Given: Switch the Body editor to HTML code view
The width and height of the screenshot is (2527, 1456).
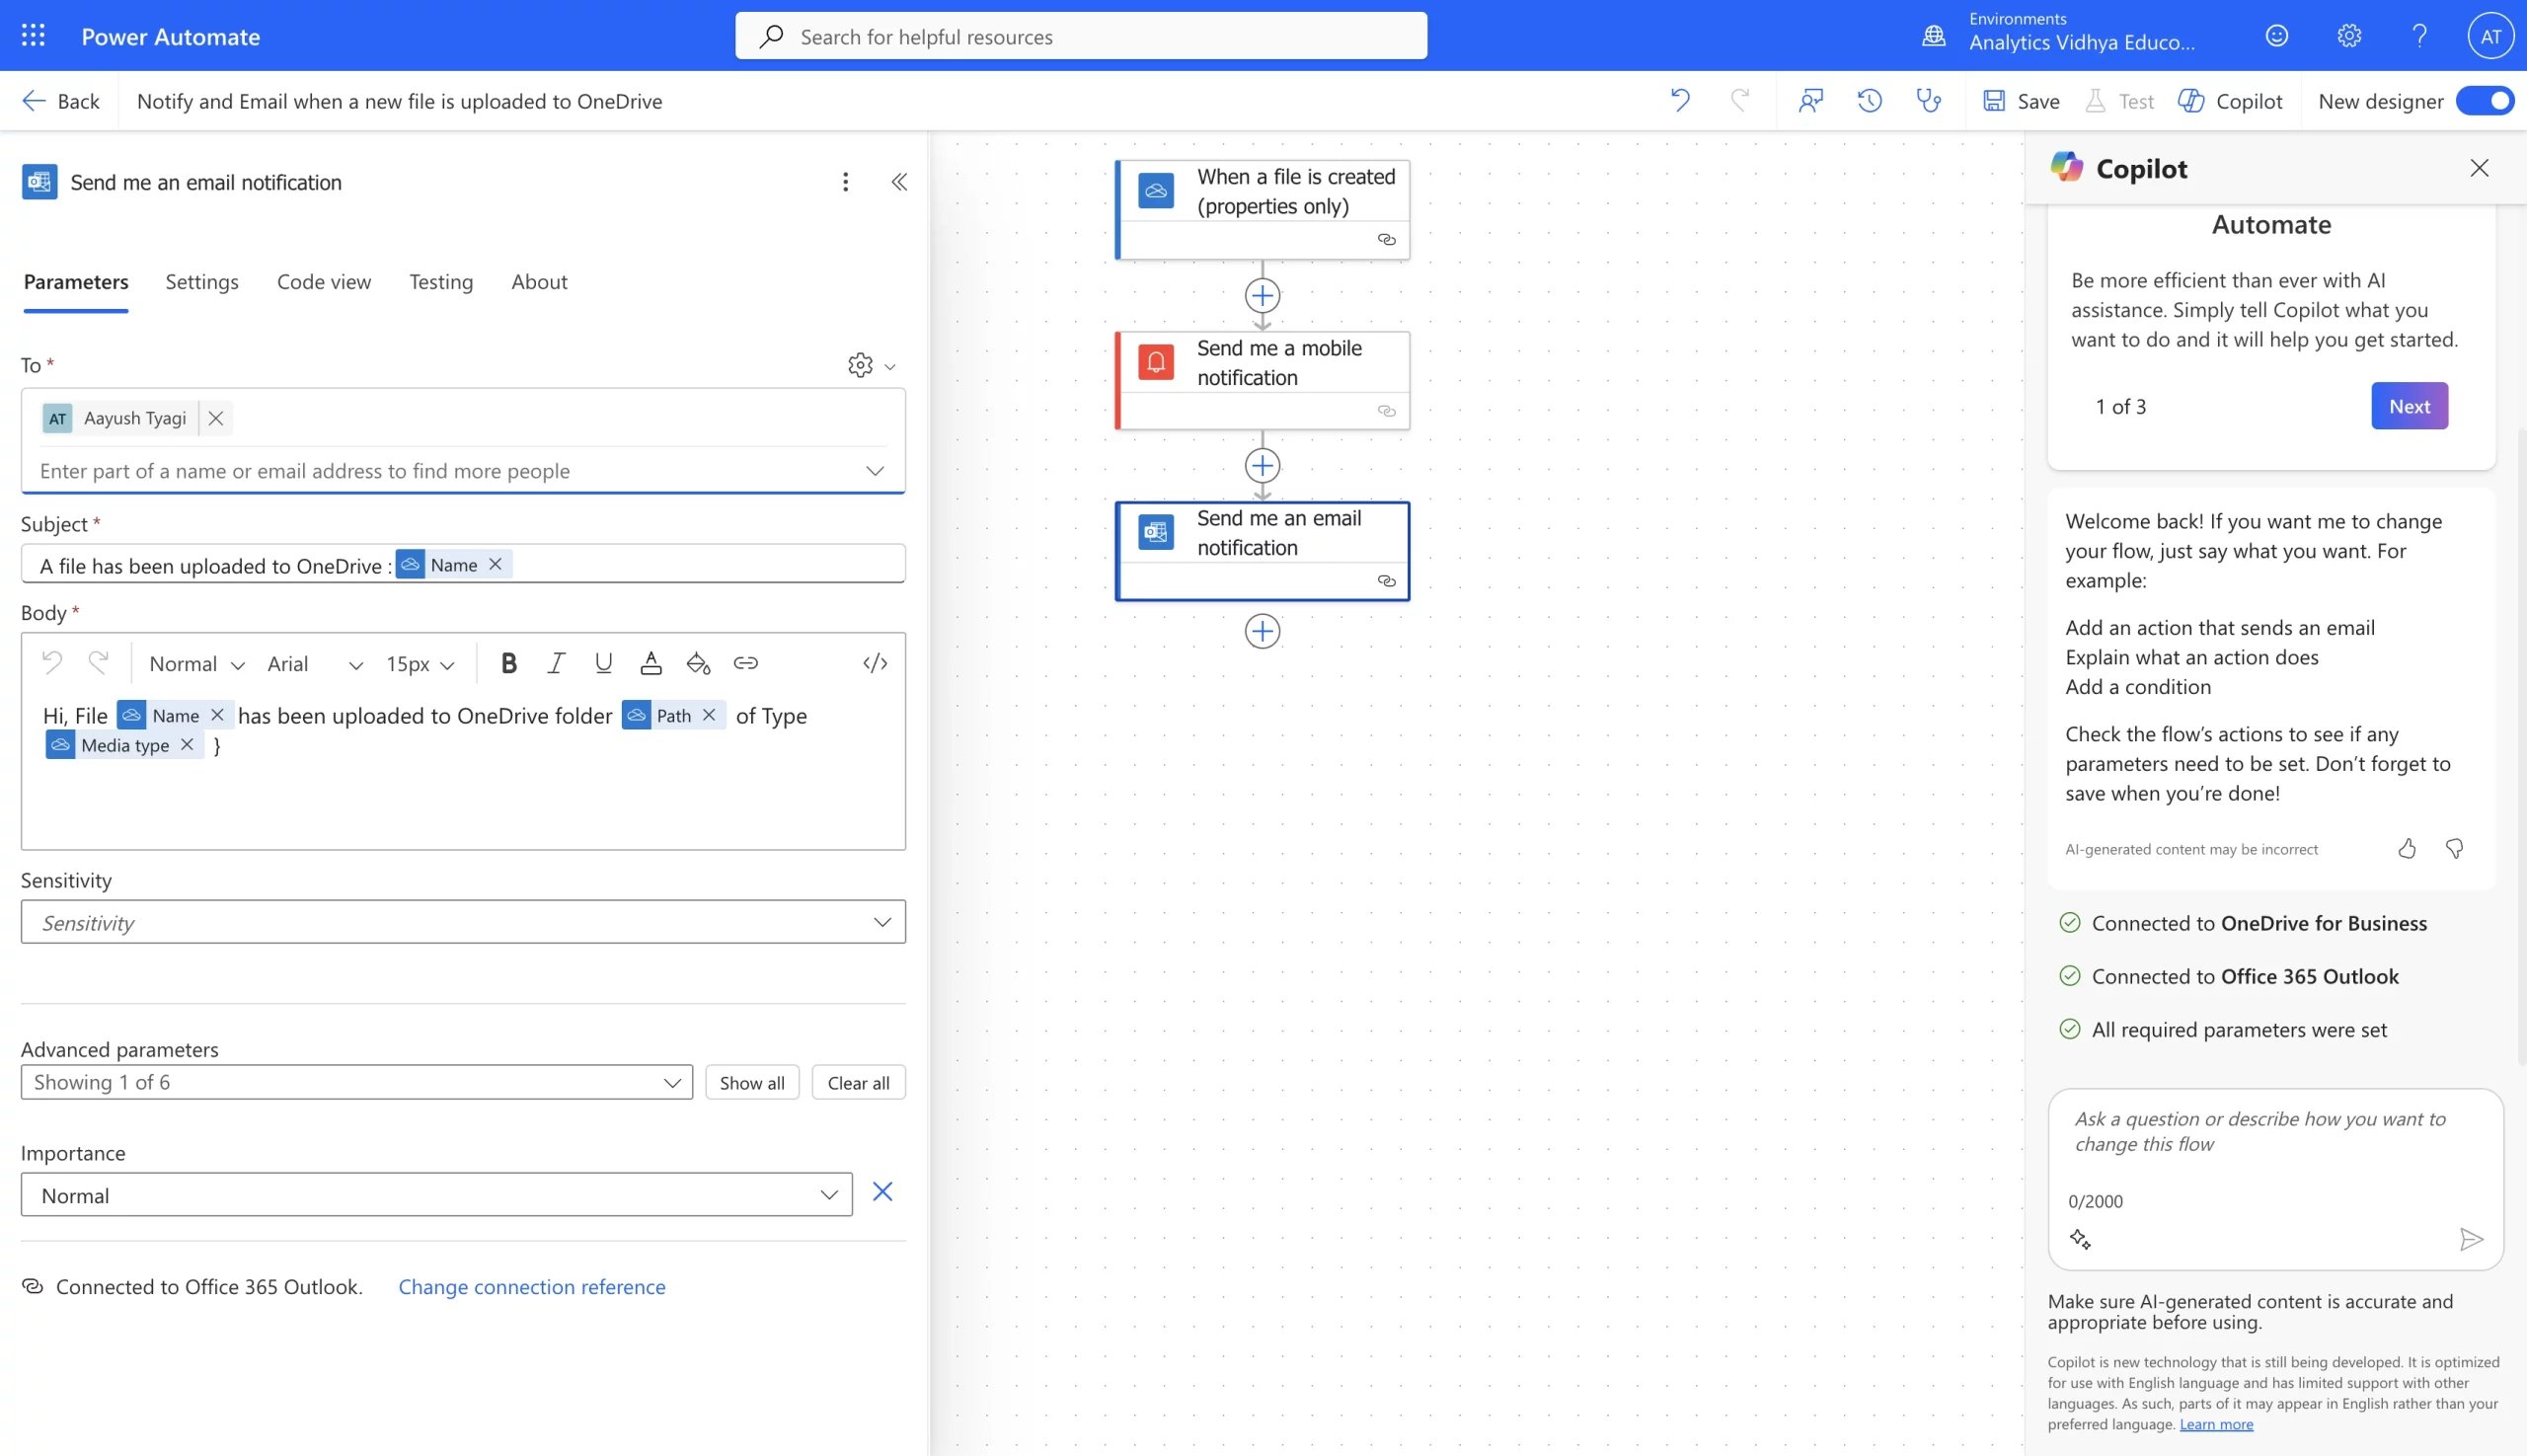Looking at the screenshot, I should coord(874,663).
